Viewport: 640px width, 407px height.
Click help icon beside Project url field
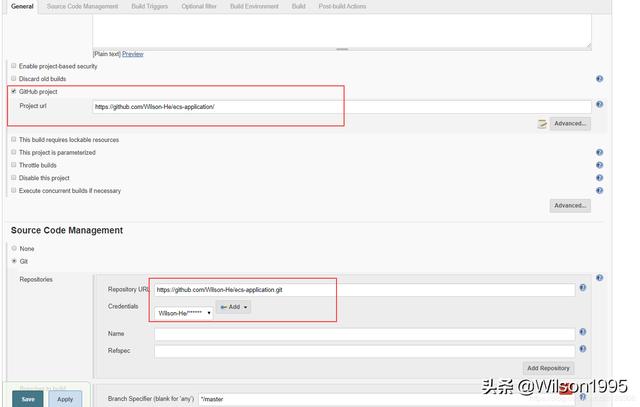[599, 105]
